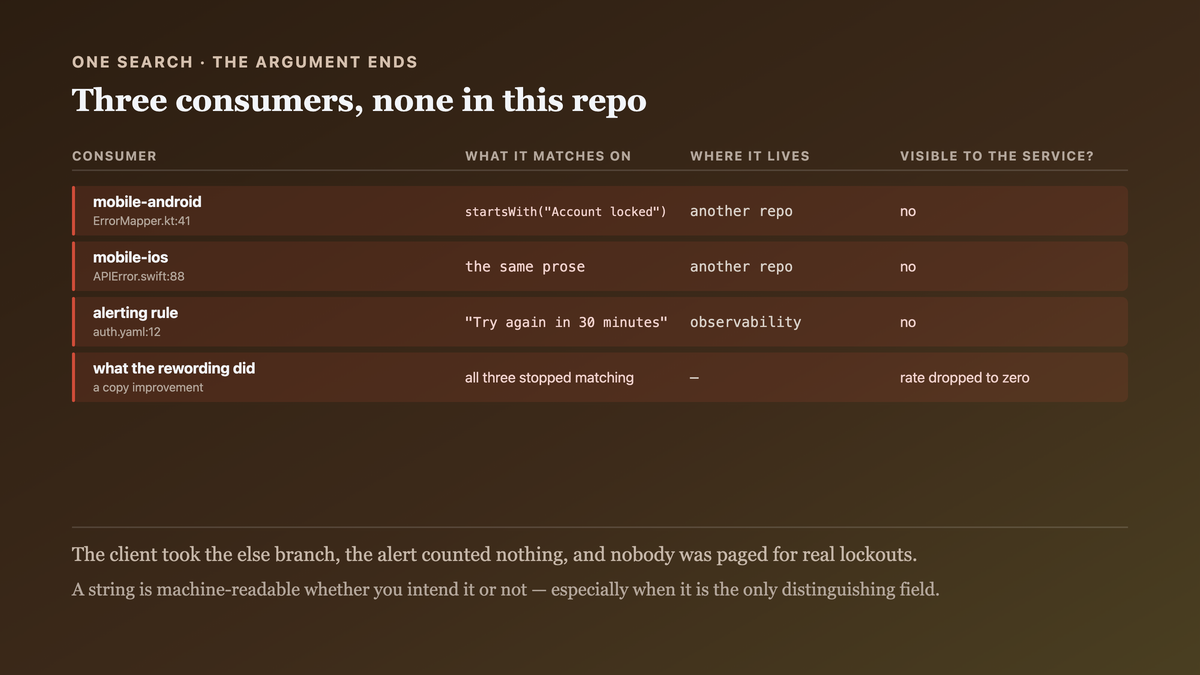The width and height of the screenshot is (1200, 675).
Task: Click the 'WHERE IT LIVES' column header
Action: point(750,156)
